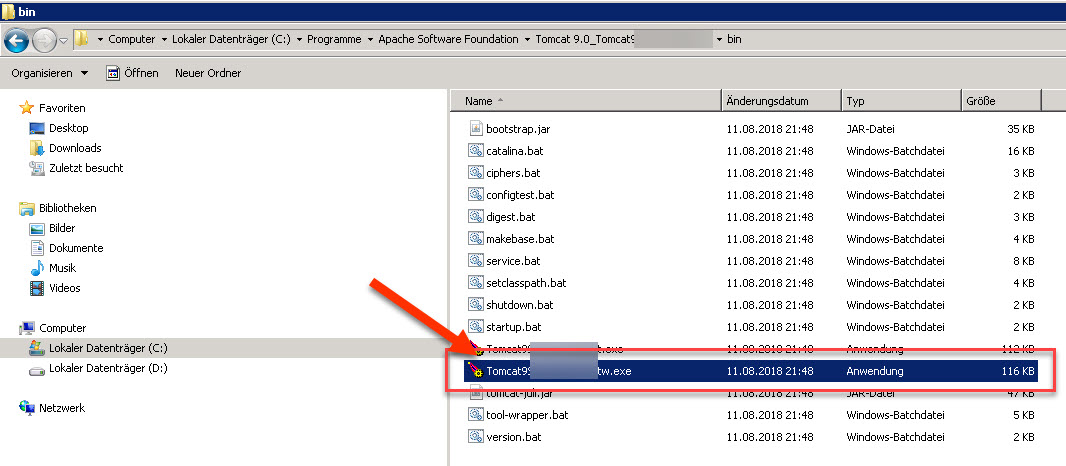The width and height of the screenshot is (1066, 466).
Task: Open Downloads in the favorites list
Action: [x=75, y=148]
